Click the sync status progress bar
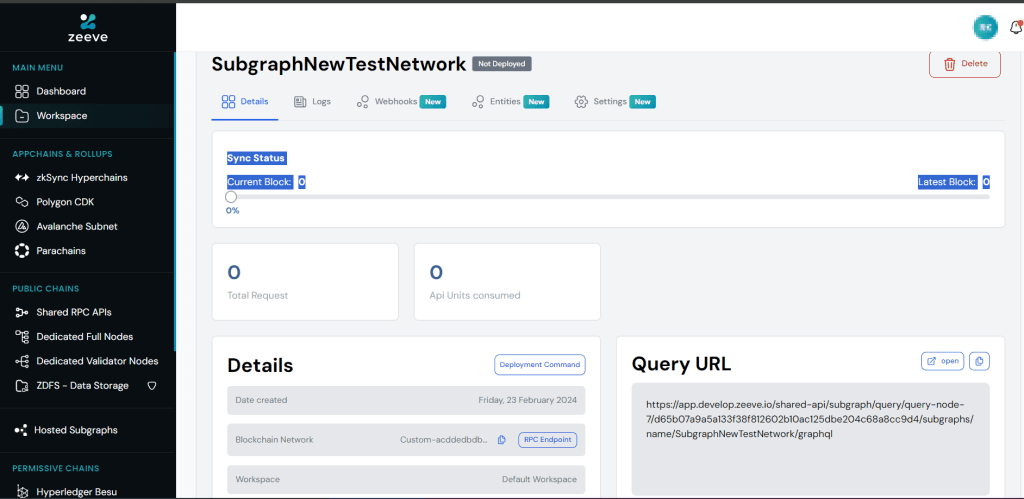 point(608,197)
